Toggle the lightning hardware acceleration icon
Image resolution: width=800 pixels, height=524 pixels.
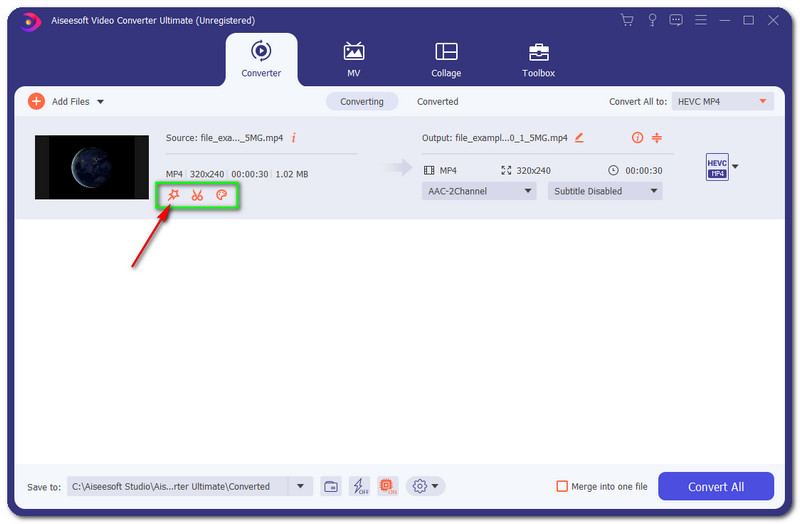[359, 487]
